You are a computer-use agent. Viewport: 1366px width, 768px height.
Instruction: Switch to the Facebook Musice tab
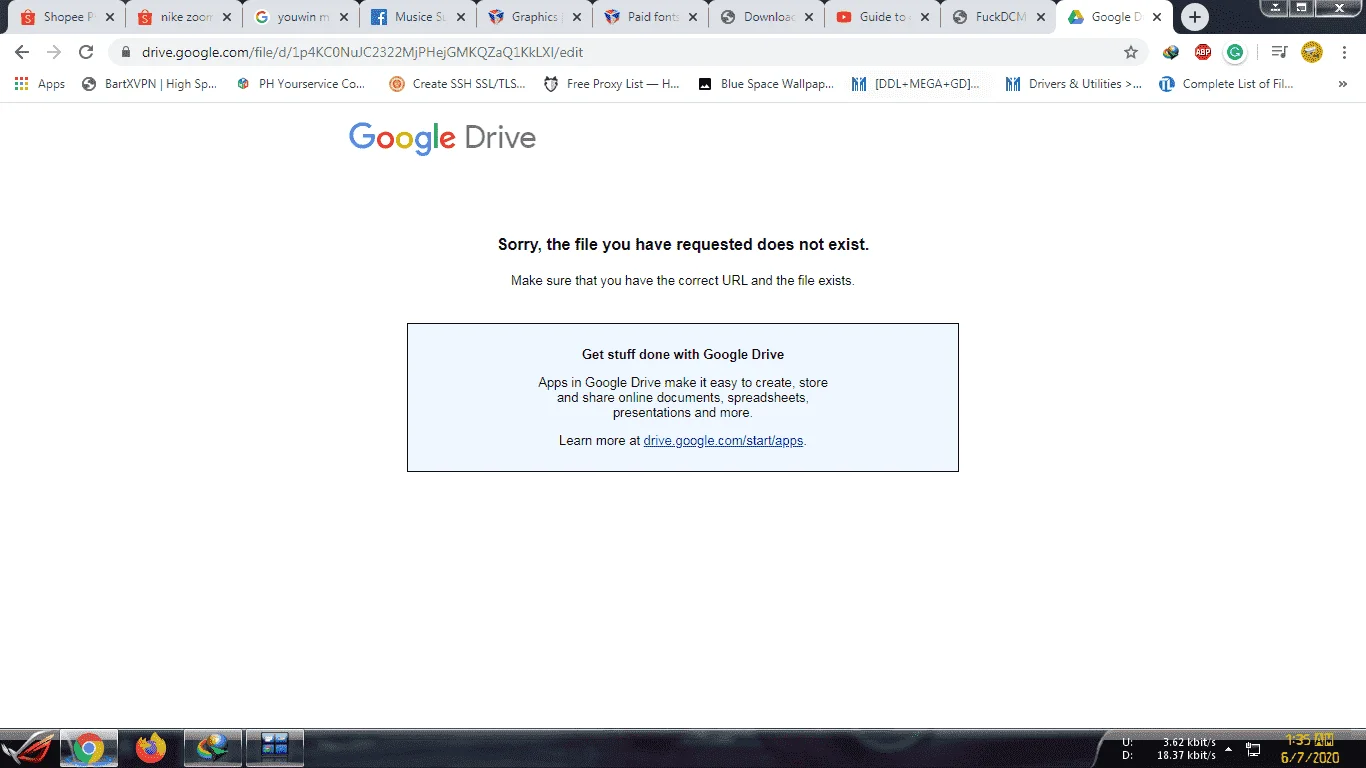pyautogui.click(x=417, y=17)
